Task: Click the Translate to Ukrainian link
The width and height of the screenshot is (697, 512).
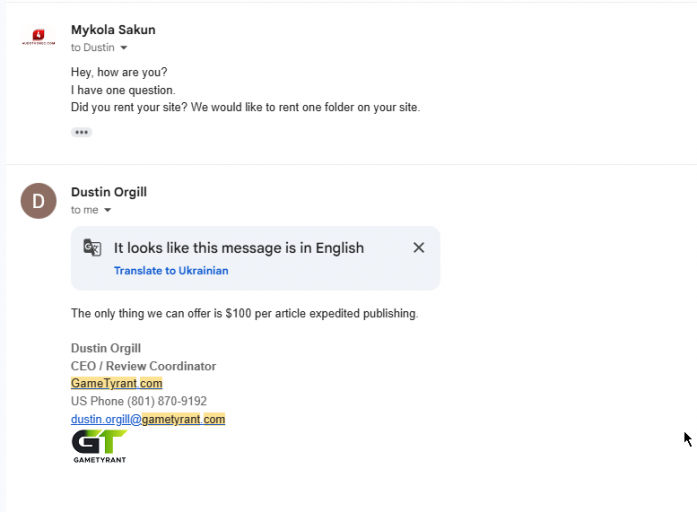Action: point(171,271)
